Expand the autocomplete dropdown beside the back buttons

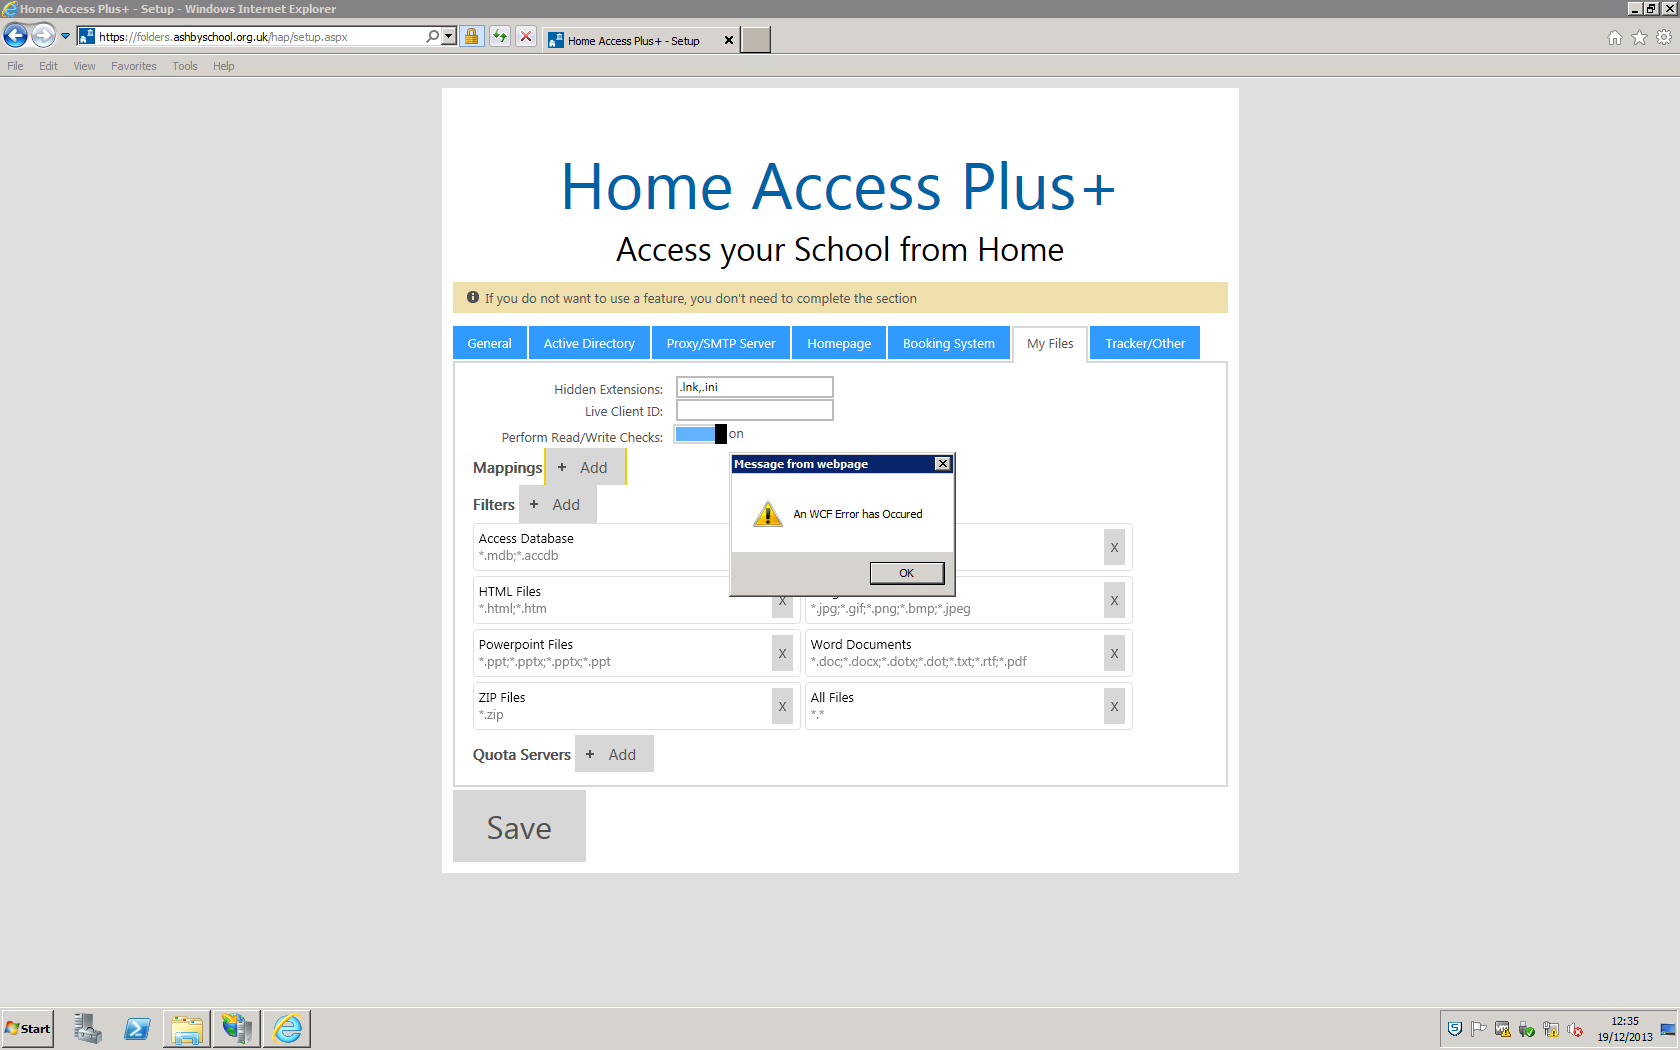pyautogui.click(x=64, y=34)
